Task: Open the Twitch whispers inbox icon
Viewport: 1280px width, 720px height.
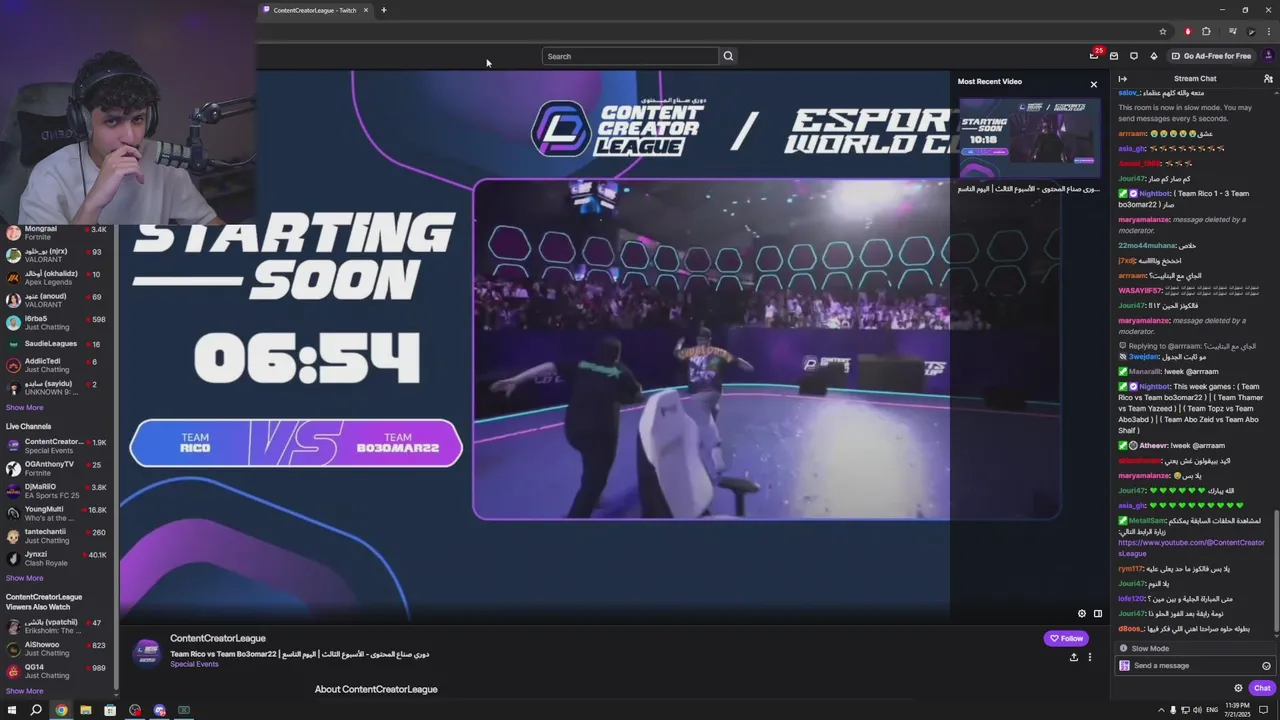Action: point(1114,56)
